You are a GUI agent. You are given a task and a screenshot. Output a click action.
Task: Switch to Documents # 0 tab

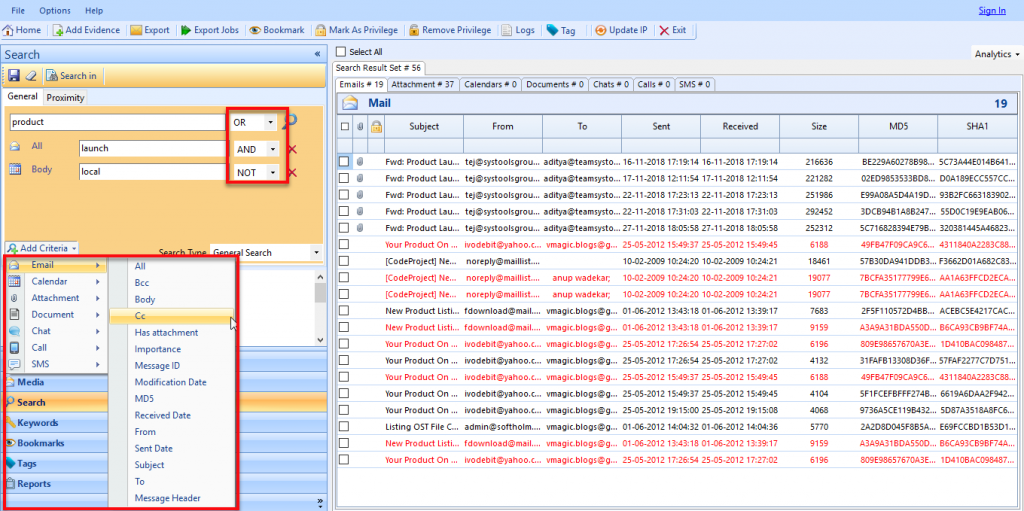pyautogui.click(x=555, y=84)
